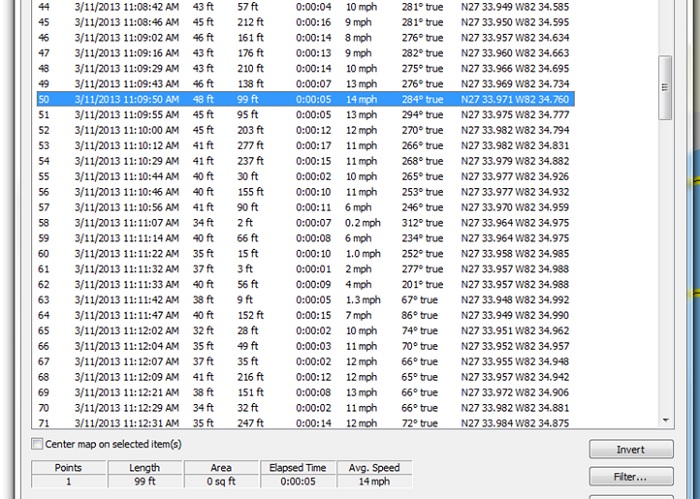The image size is (700, 499).
Task: Click the Area summary value 0 sq ft
Action: (x=221, y=482)
